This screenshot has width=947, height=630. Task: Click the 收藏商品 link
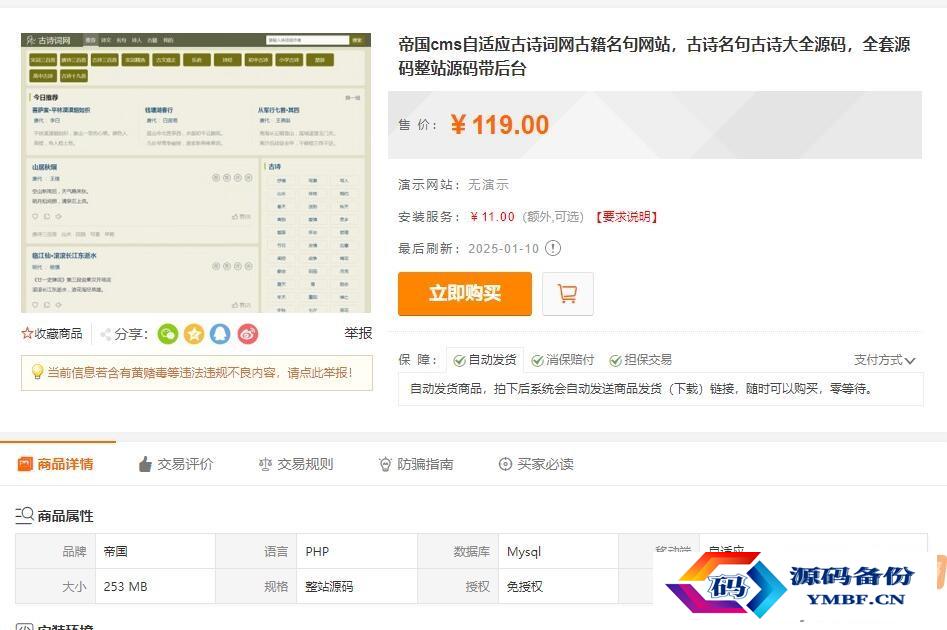tap(52, 333)
